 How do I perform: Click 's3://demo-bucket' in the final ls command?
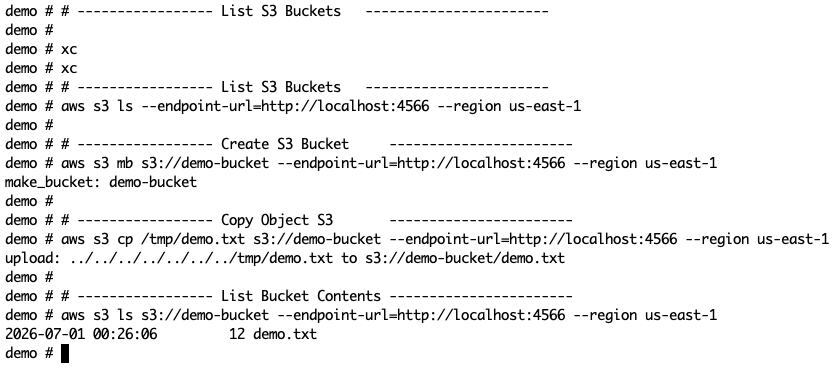pyautogui.click(x=205, y=315)
